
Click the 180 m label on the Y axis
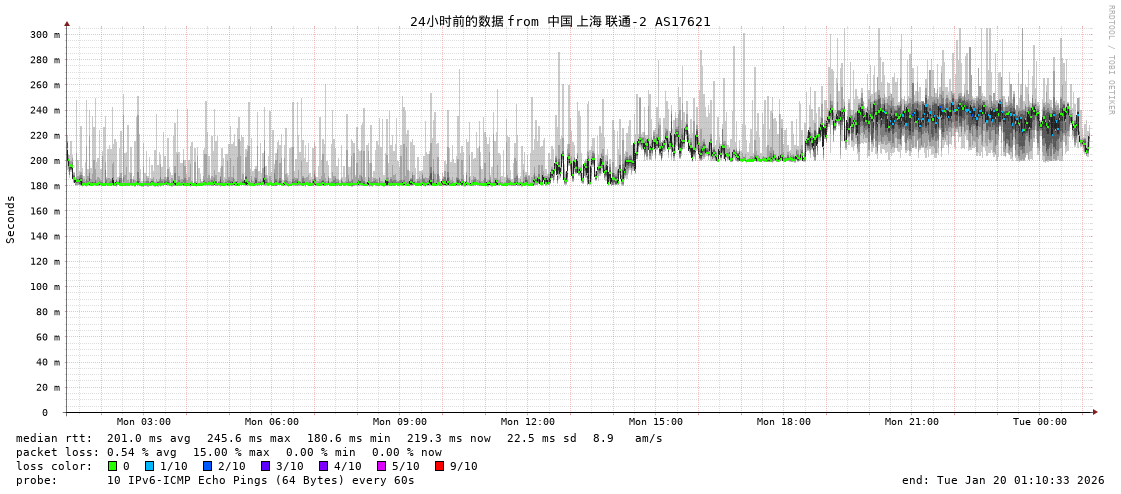pyautogui.click(x=44, y=186)
